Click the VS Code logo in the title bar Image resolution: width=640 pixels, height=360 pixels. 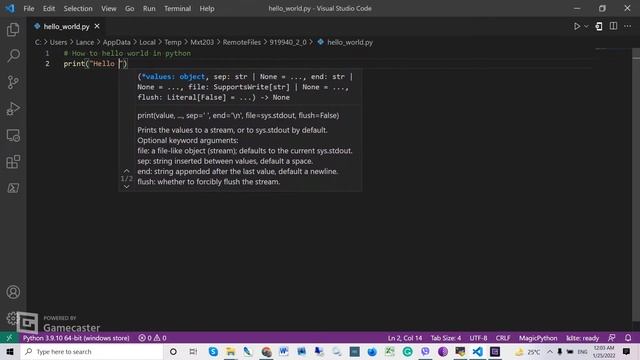pyautogui.click(x=10, y=8)
